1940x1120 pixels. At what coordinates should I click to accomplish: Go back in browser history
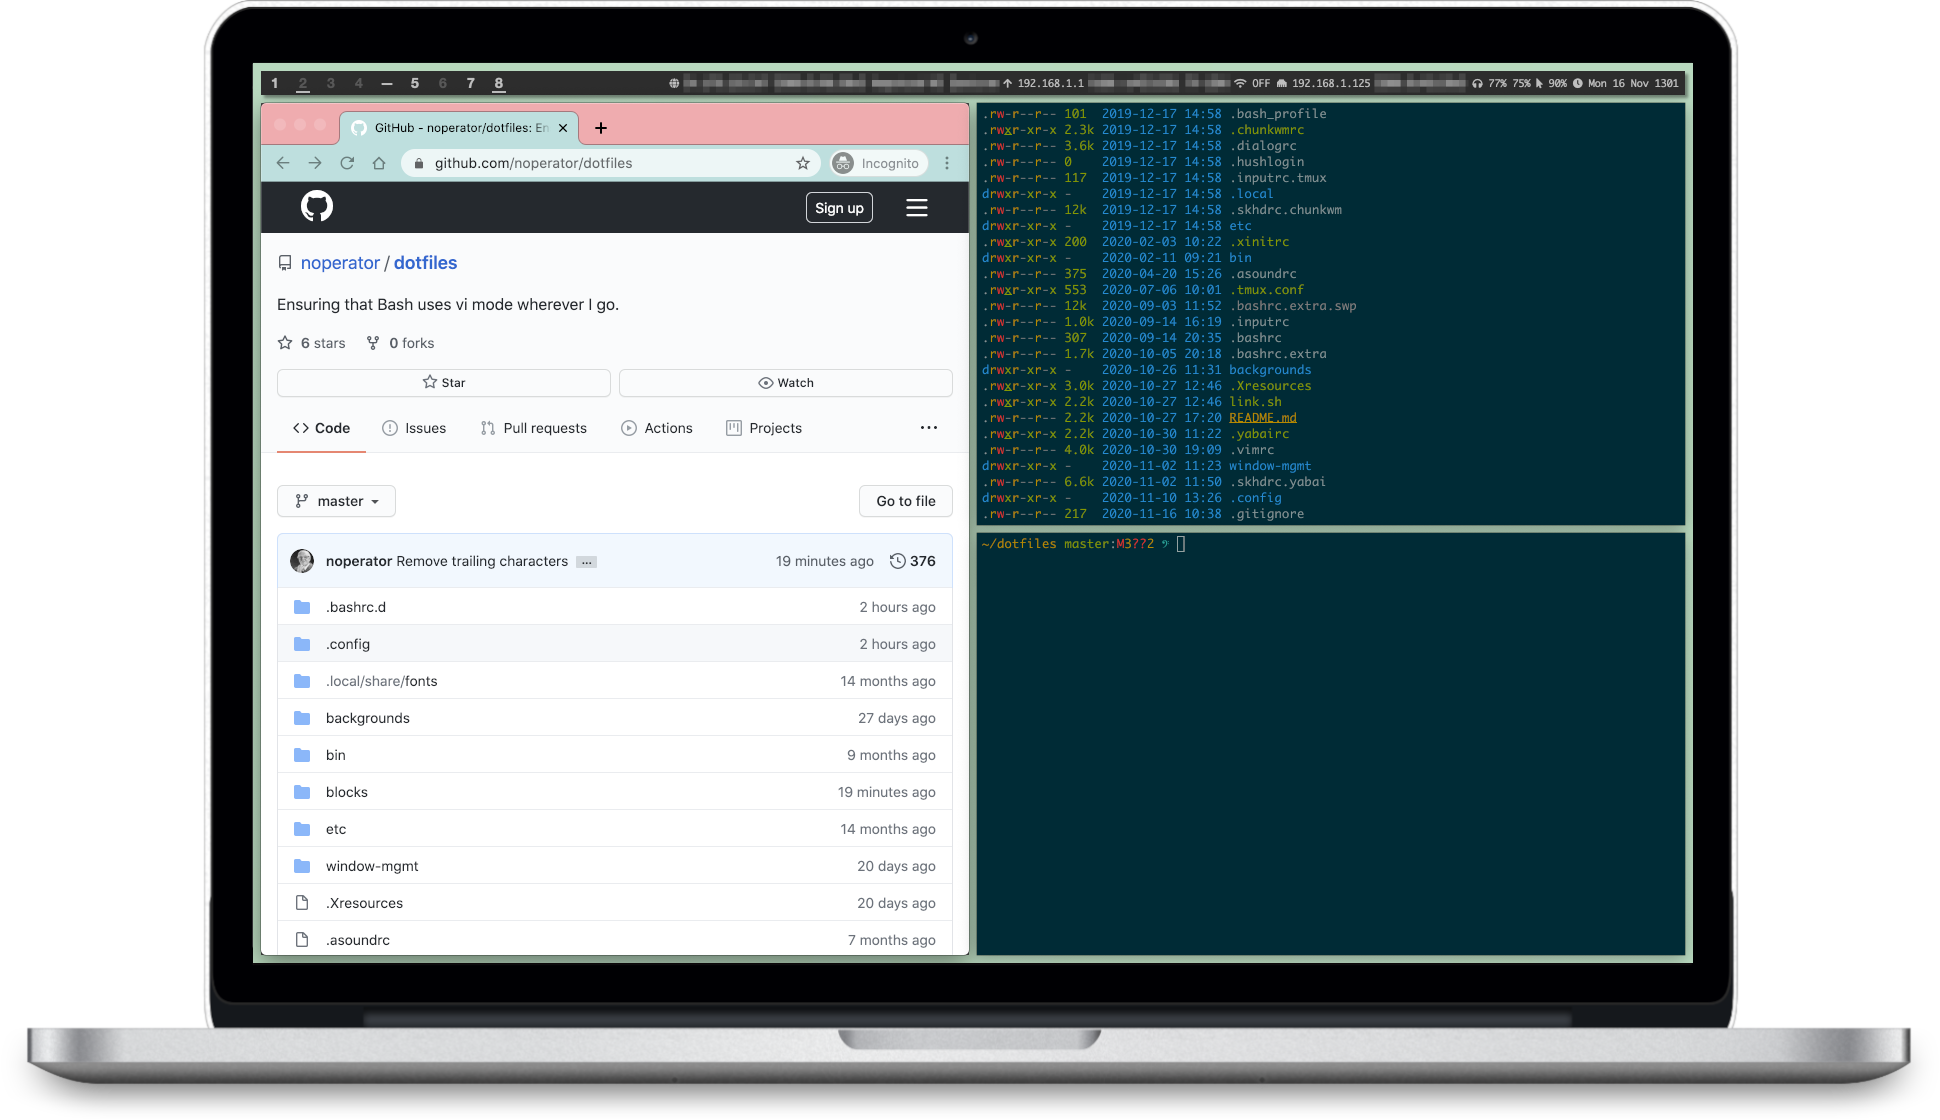pyautogui.click(x=283, y=163)
